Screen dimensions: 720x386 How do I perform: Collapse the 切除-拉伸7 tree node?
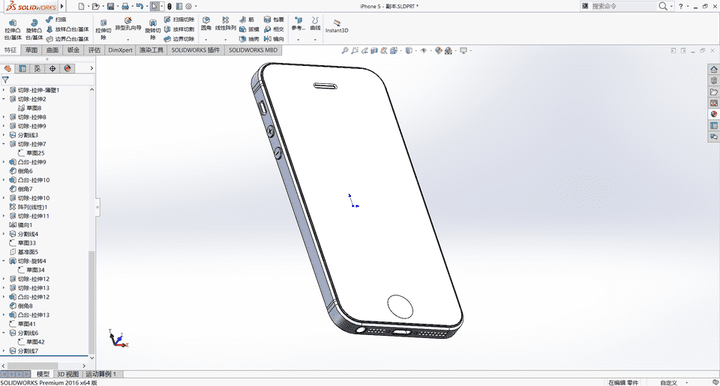click(4, 144)
